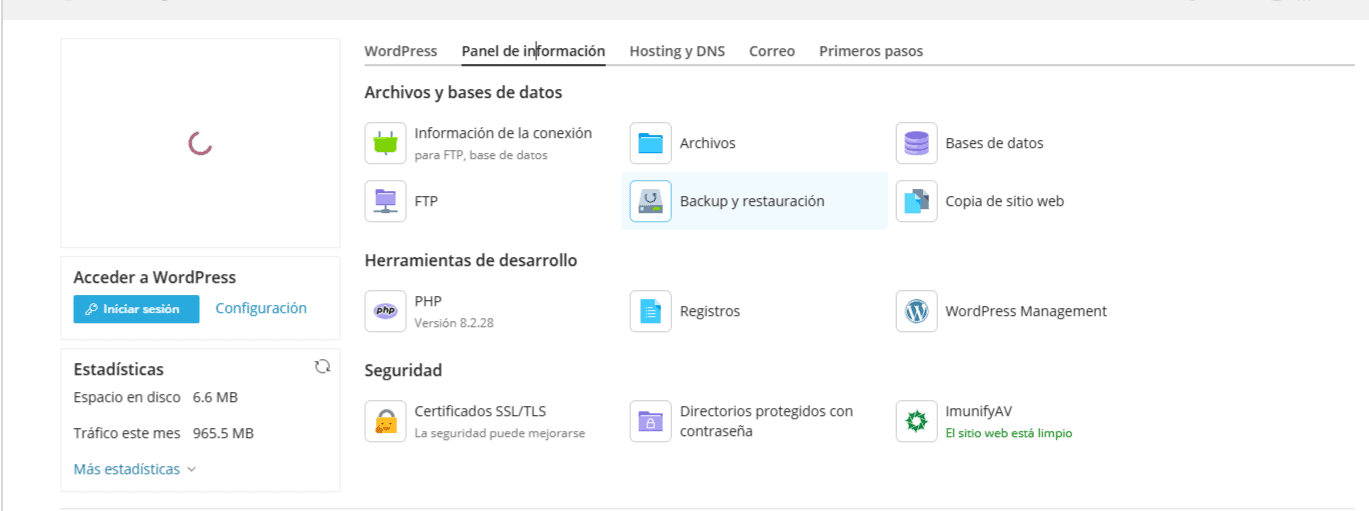Open Información de la conexión link
Screen dimensions: 1369x511
click(x=503, y=133)
